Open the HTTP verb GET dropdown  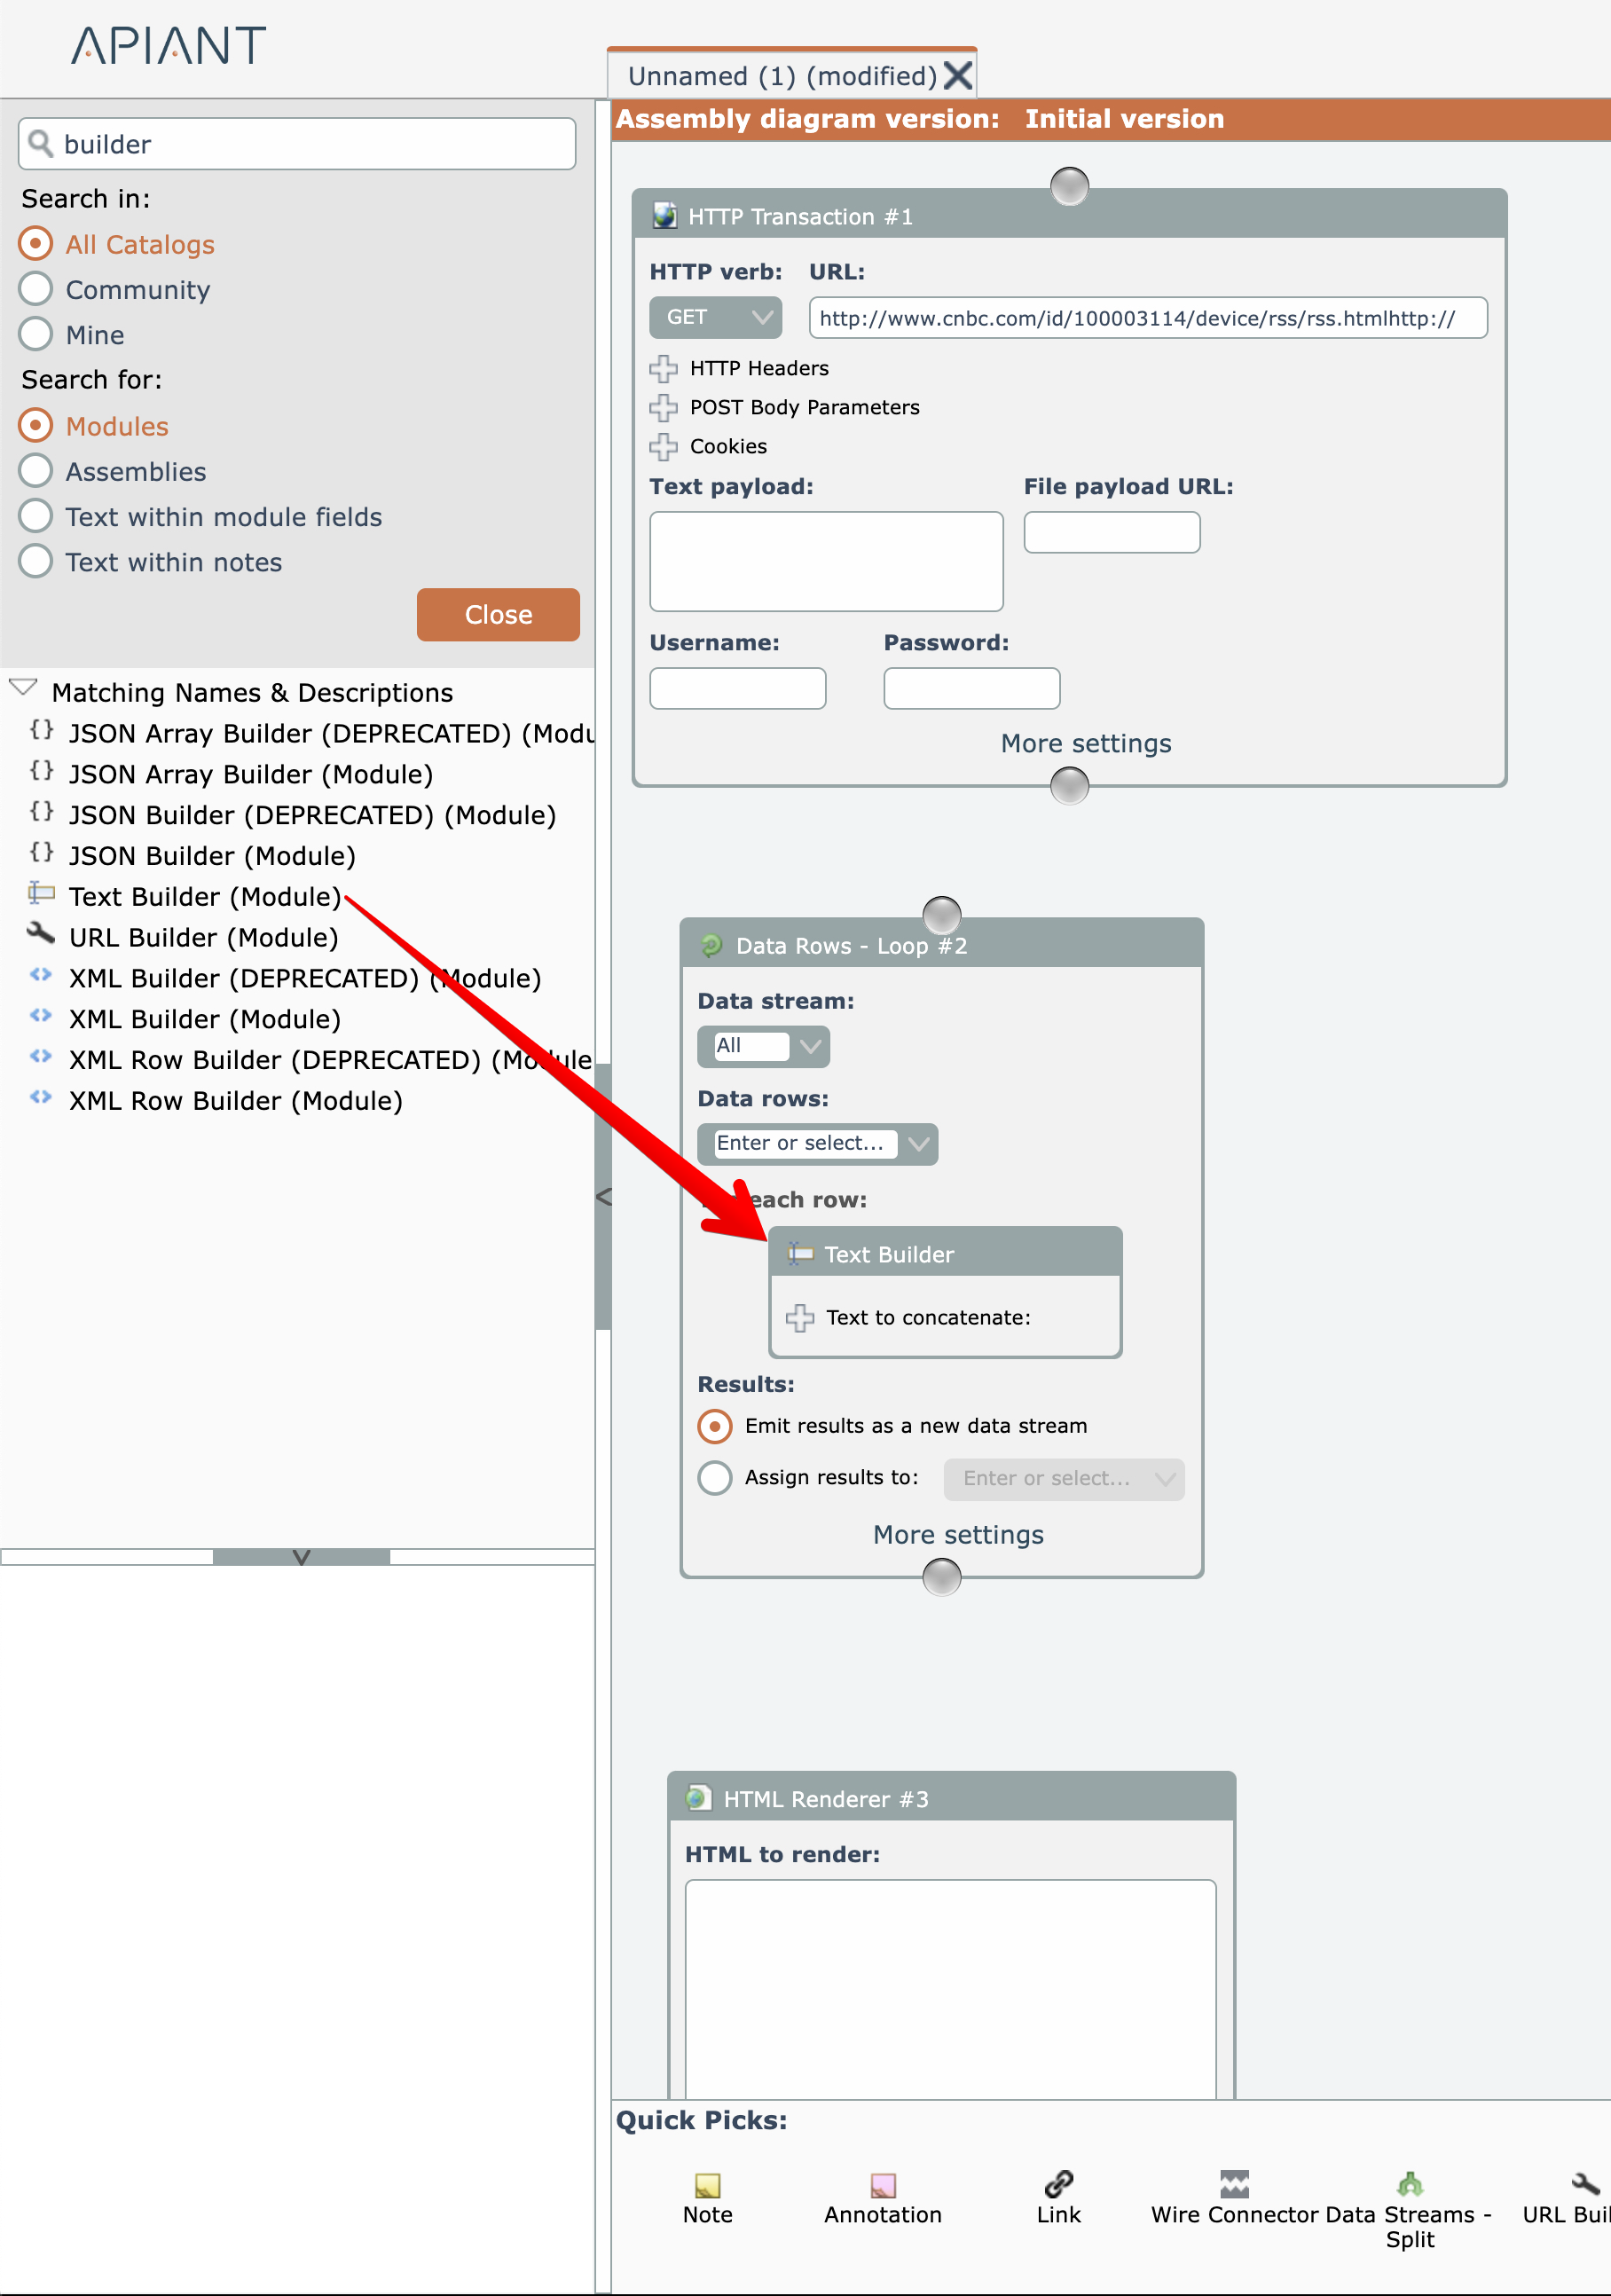coord(716,317)
